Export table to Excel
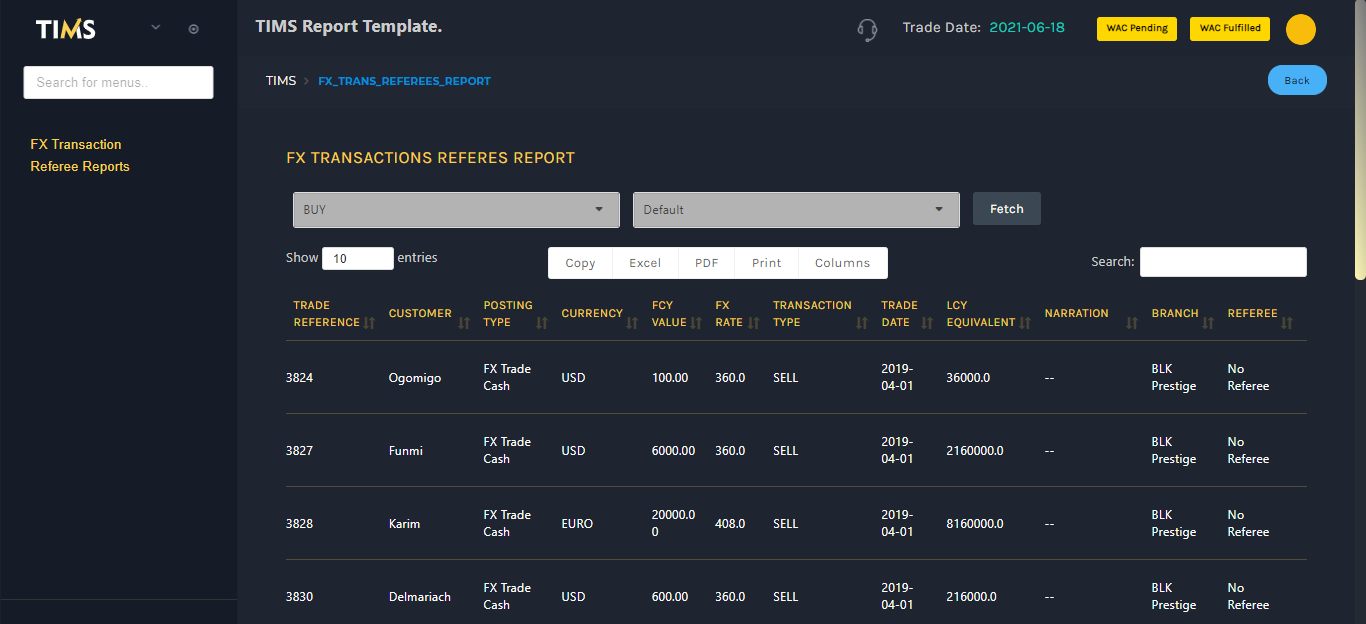The width and height of the screenshot is (1366, 624). 645,263
